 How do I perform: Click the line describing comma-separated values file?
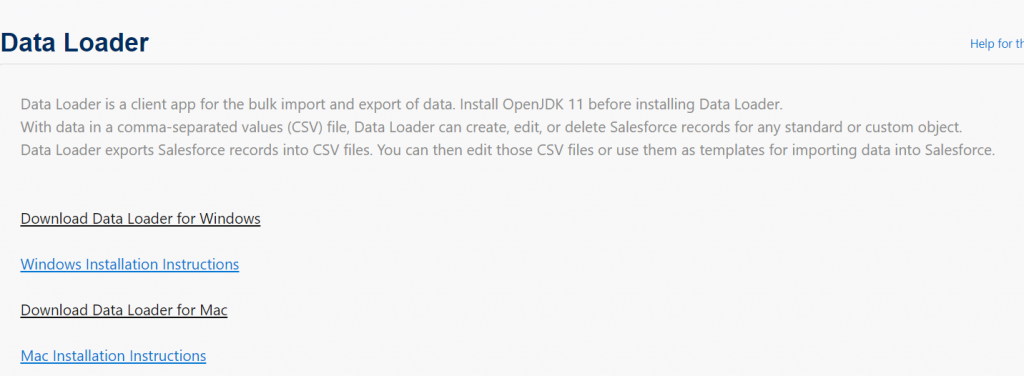(492, 127)
